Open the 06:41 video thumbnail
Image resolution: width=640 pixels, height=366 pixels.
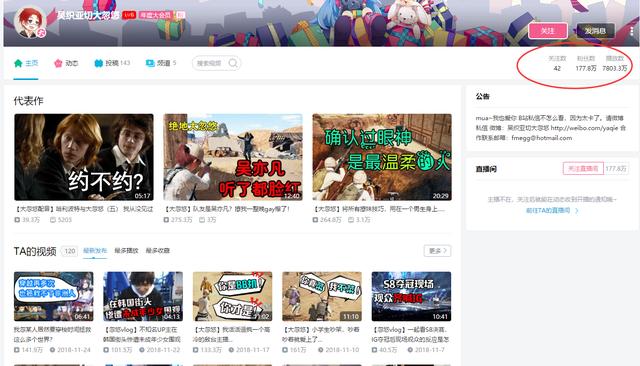pyautogui.click(x=53, y=297)
